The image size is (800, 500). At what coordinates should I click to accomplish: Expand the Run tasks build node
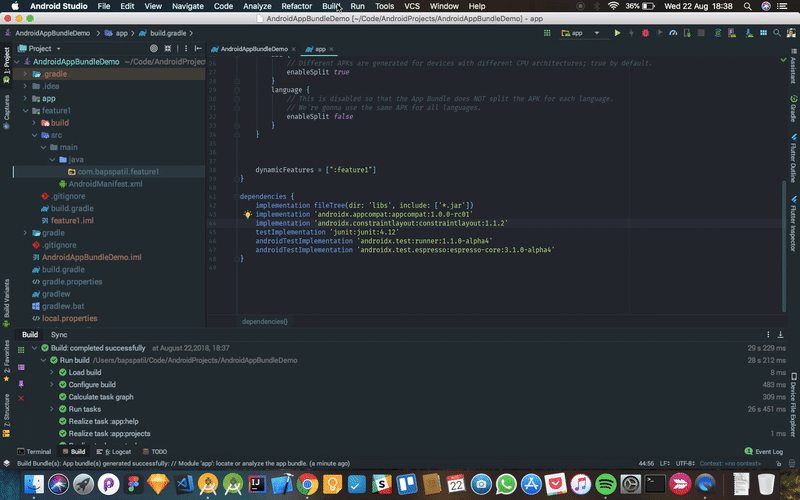tap(52, 409)
